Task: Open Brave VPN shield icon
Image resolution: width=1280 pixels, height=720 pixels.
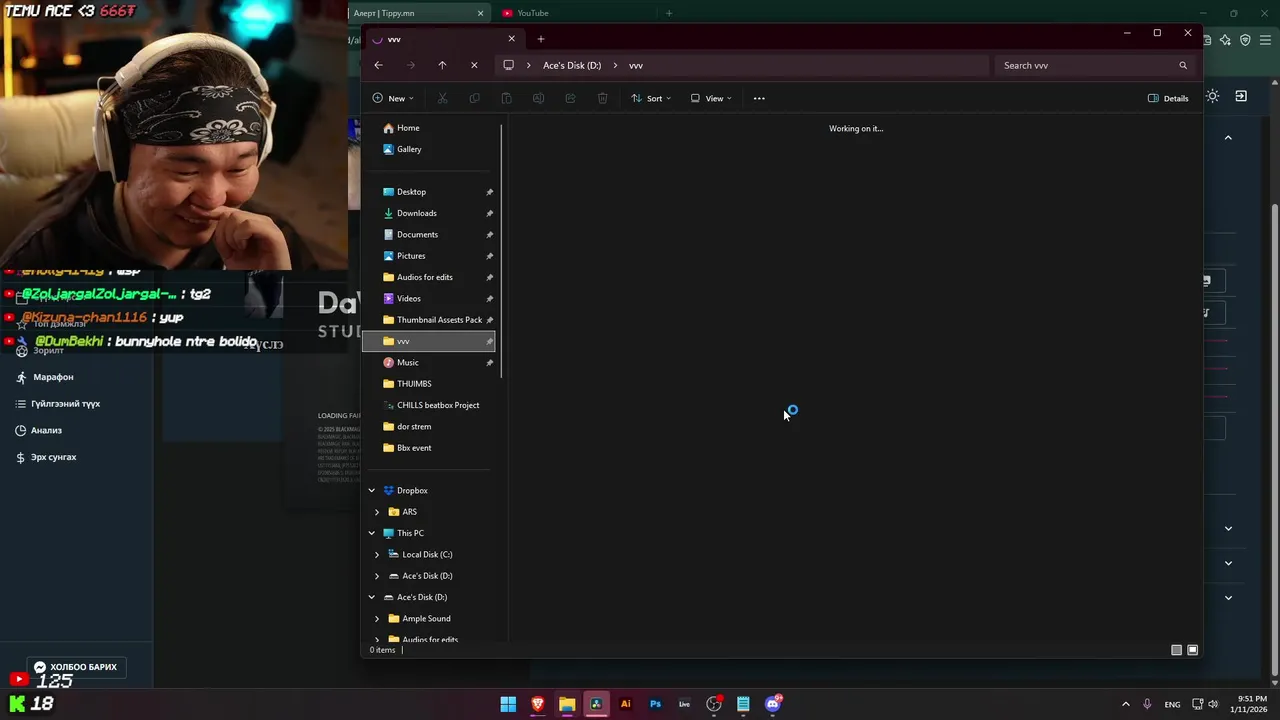Action: coord(1245,40)
